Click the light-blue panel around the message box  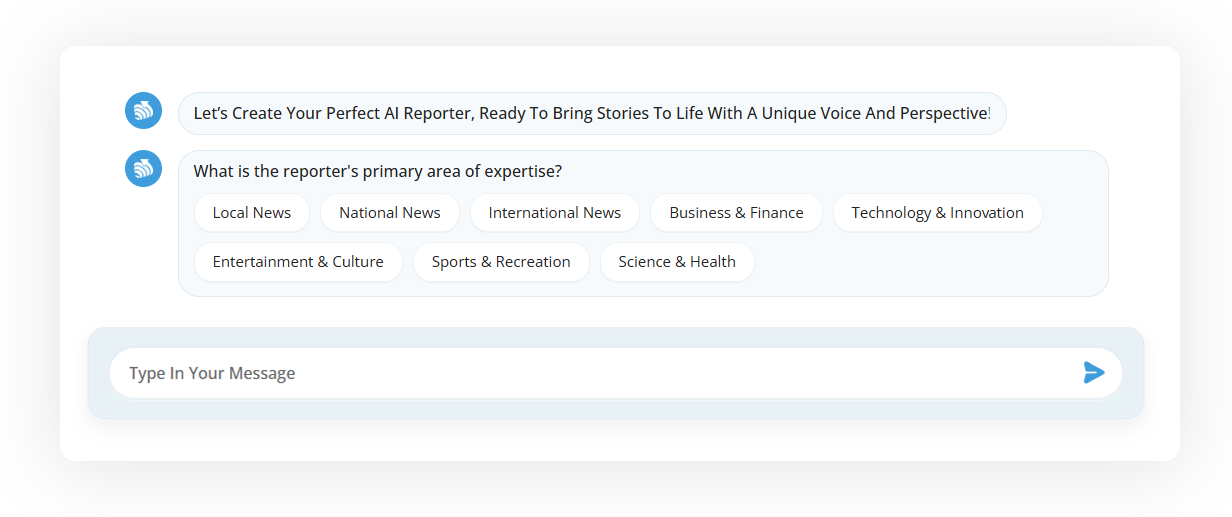(x=616, y=408)
